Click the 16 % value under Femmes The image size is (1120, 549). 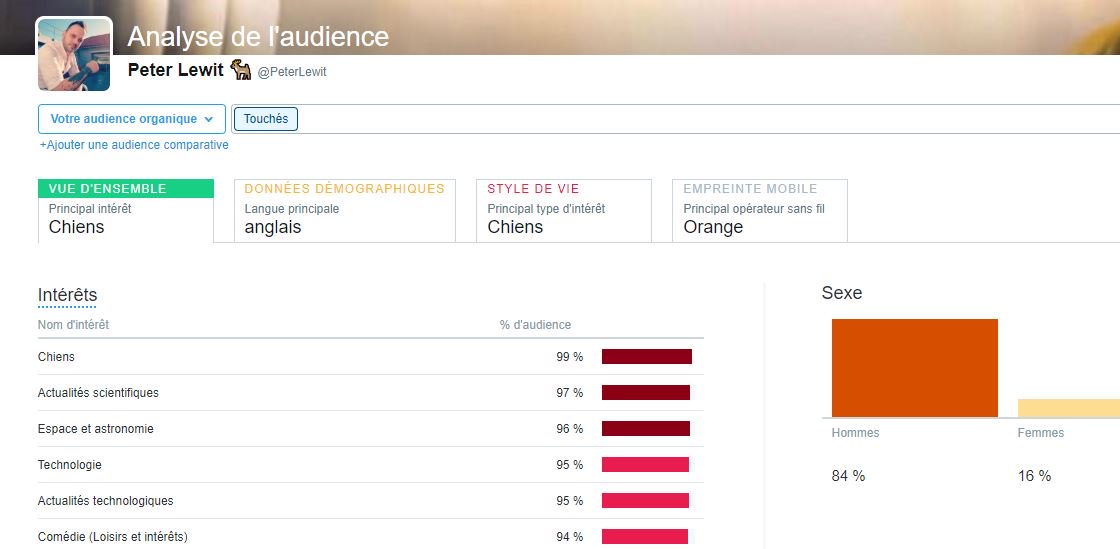pos(1034,476)
